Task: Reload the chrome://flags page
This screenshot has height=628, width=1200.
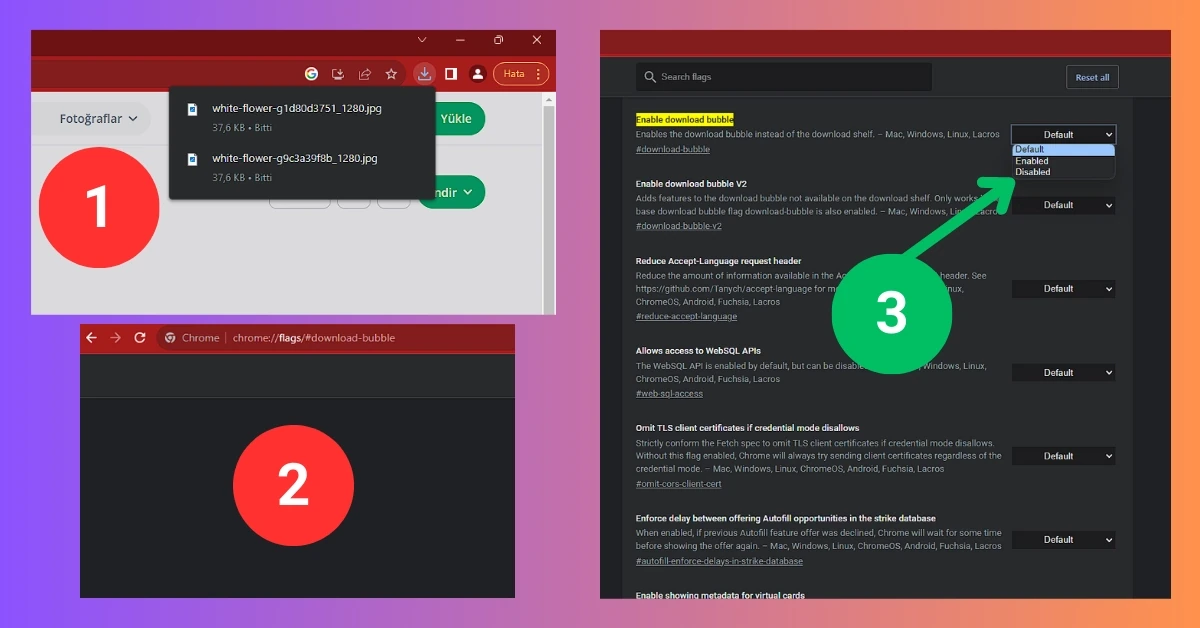Action: [139, 338]
